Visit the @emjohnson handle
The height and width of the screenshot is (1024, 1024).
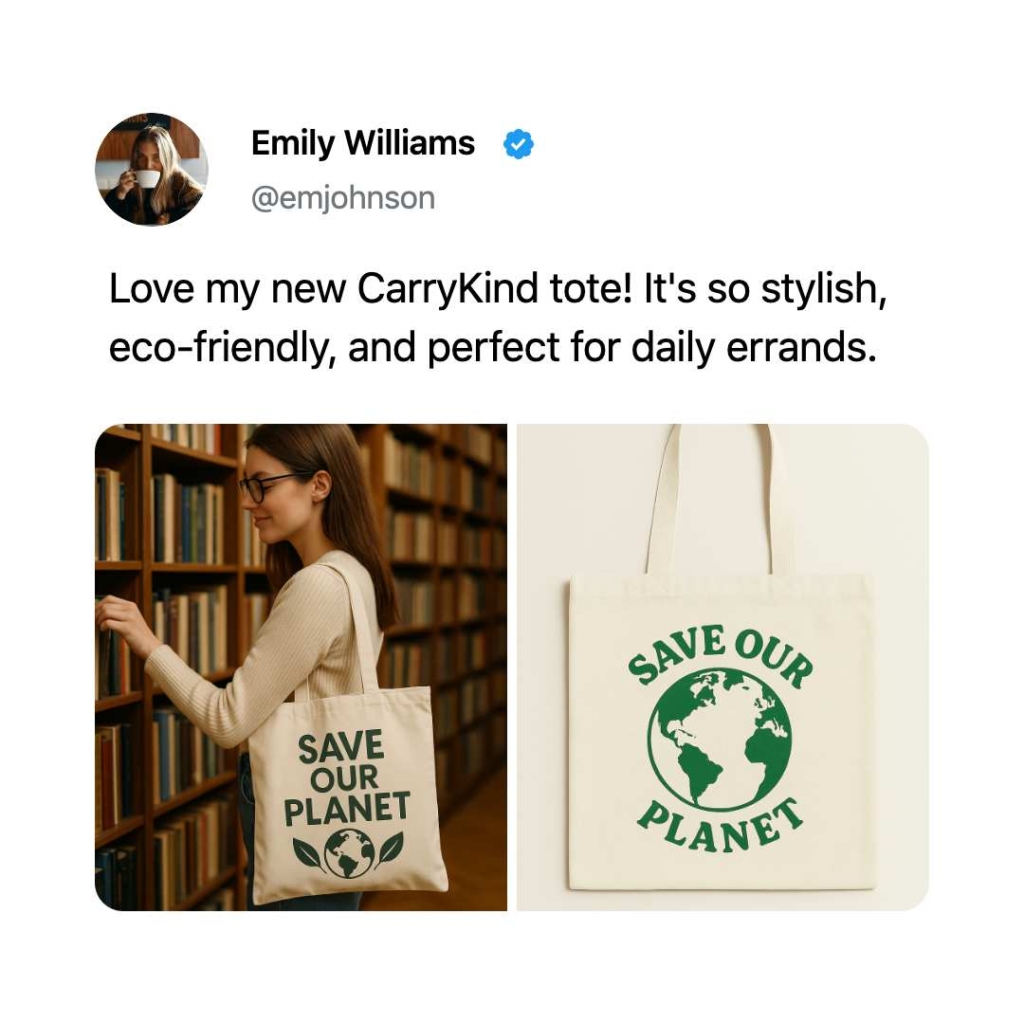[344, 199]
